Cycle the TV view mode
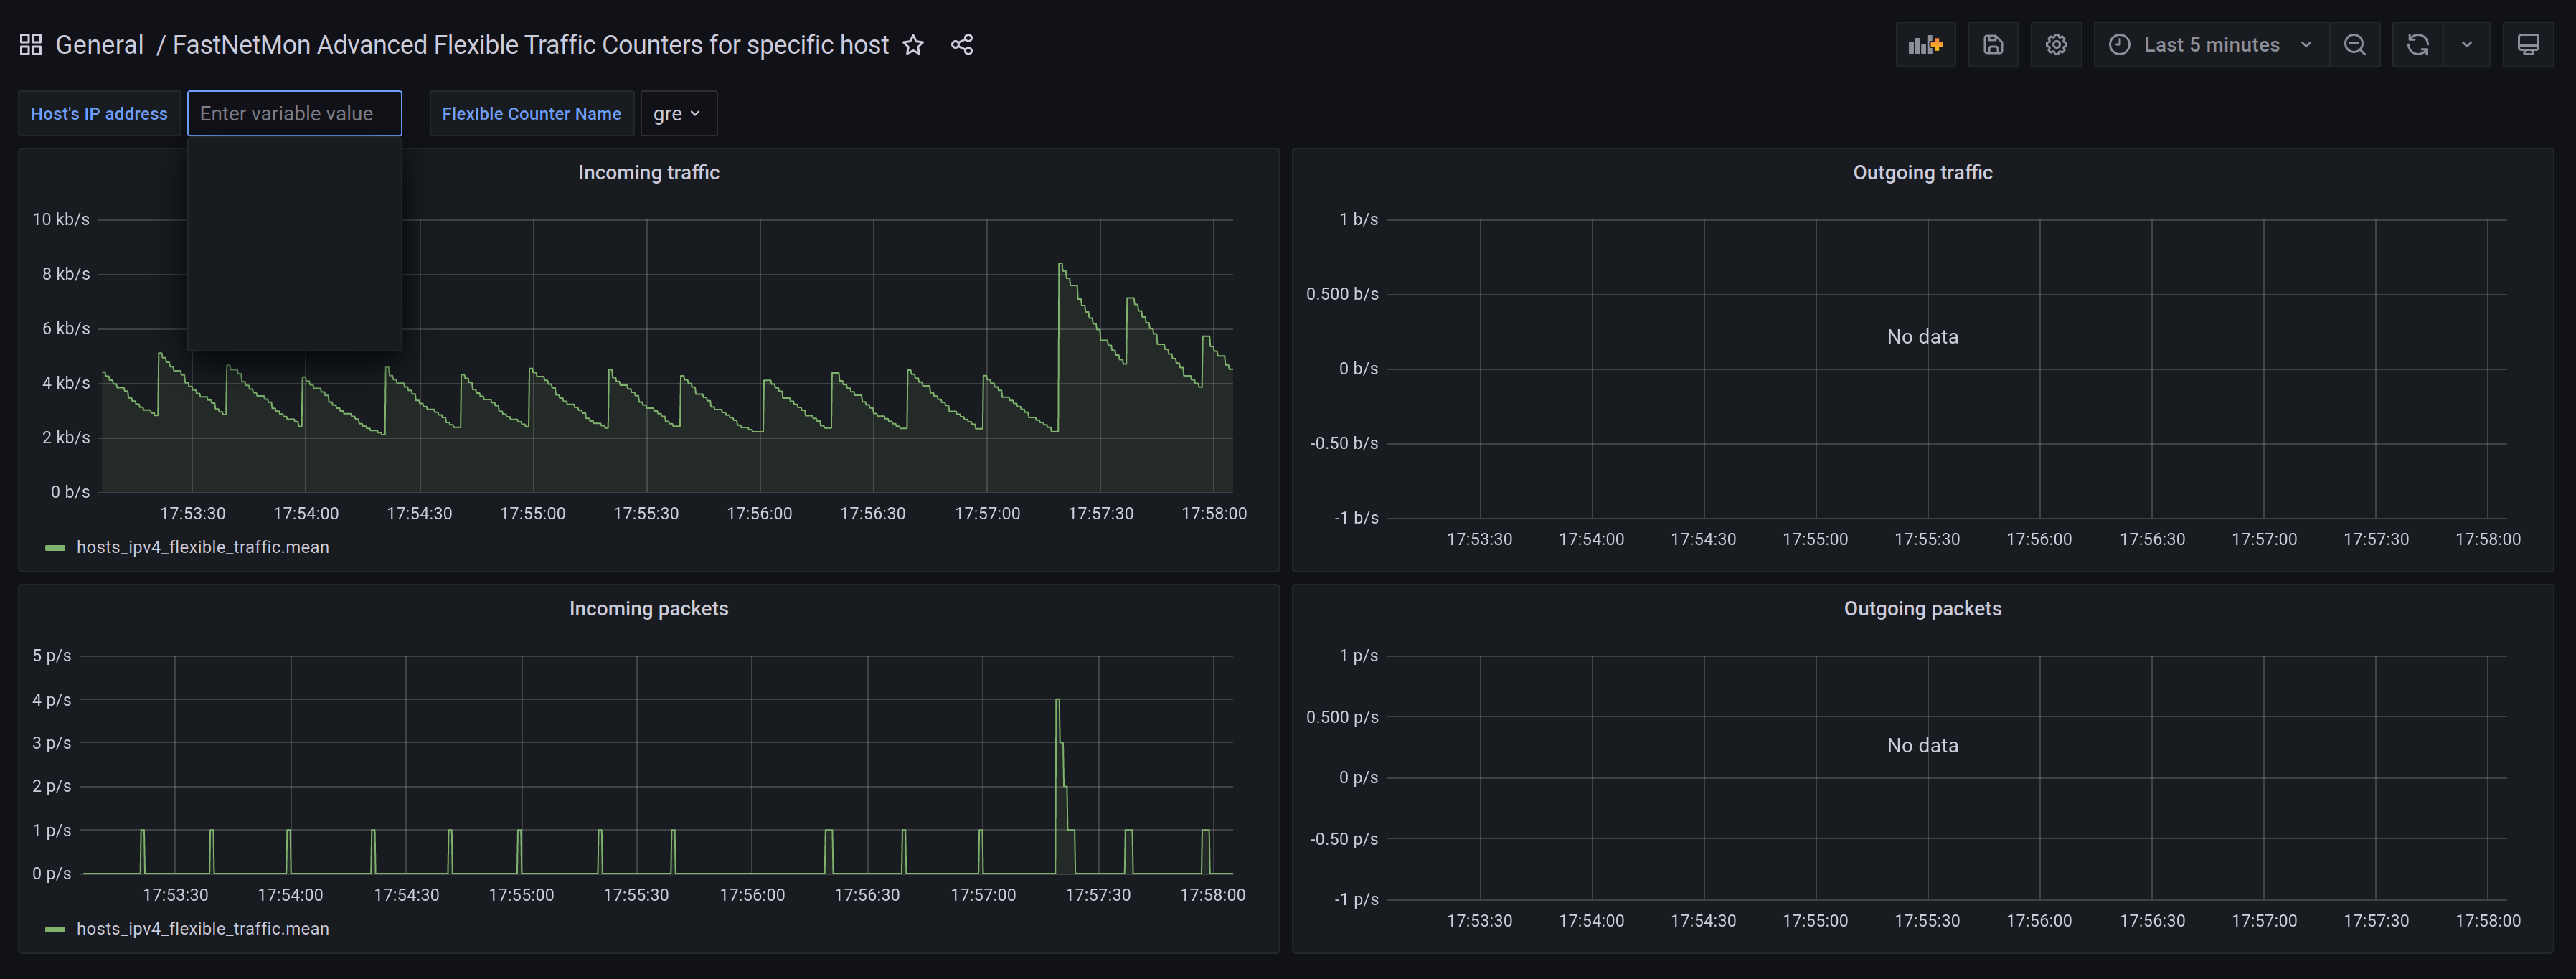Viewport: 2576px width, 979px height. pyautogui.click(x=2528, y=45)
